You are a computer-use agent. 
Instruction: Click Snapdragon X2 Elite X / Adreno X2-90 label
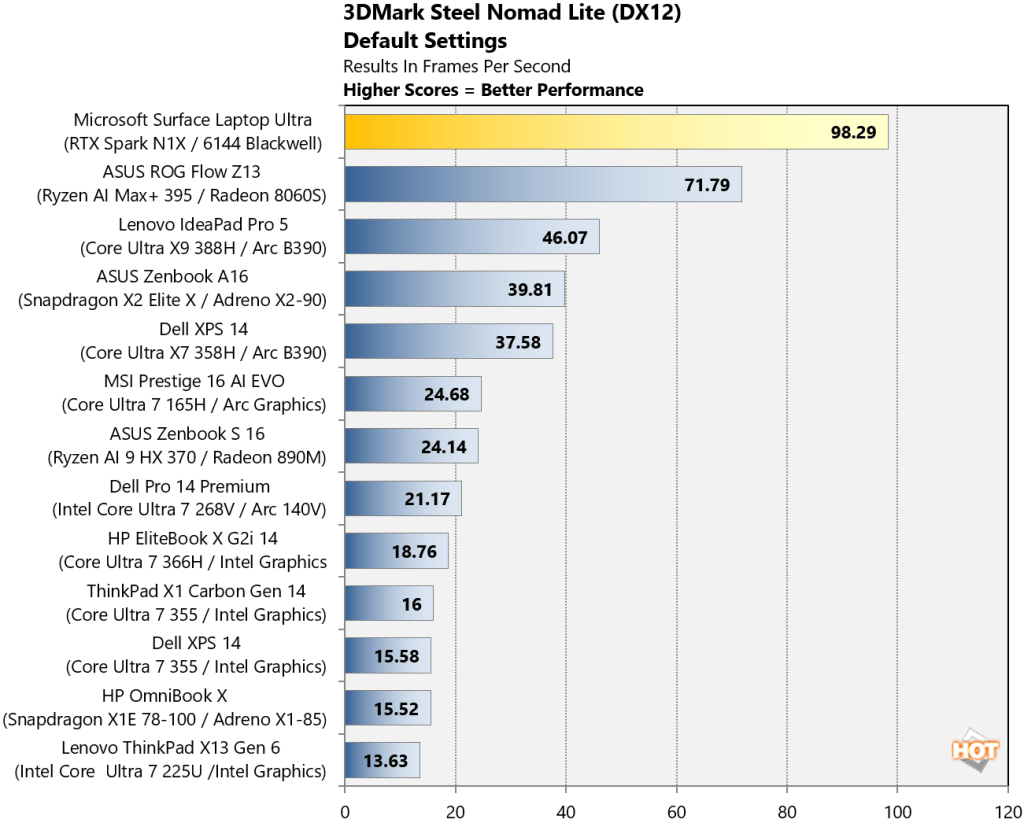coord(172,300)
